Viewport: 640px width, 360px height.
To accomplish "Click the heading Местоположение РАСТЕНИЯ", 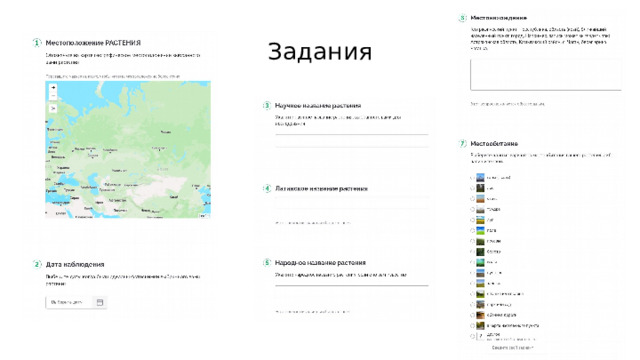I will [x=93, y=43].
